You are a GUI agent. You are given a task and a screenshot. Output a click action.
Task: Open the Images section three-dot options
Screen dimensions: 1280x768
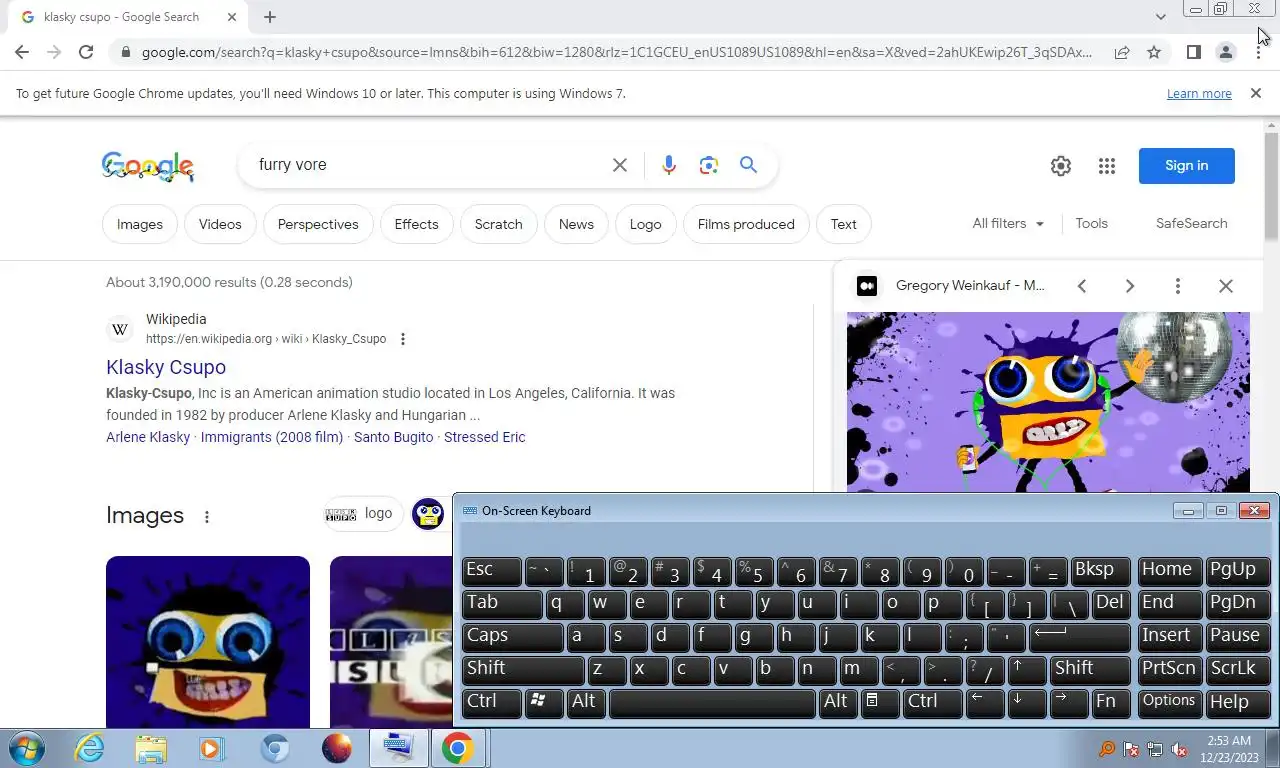pos(207,517)
